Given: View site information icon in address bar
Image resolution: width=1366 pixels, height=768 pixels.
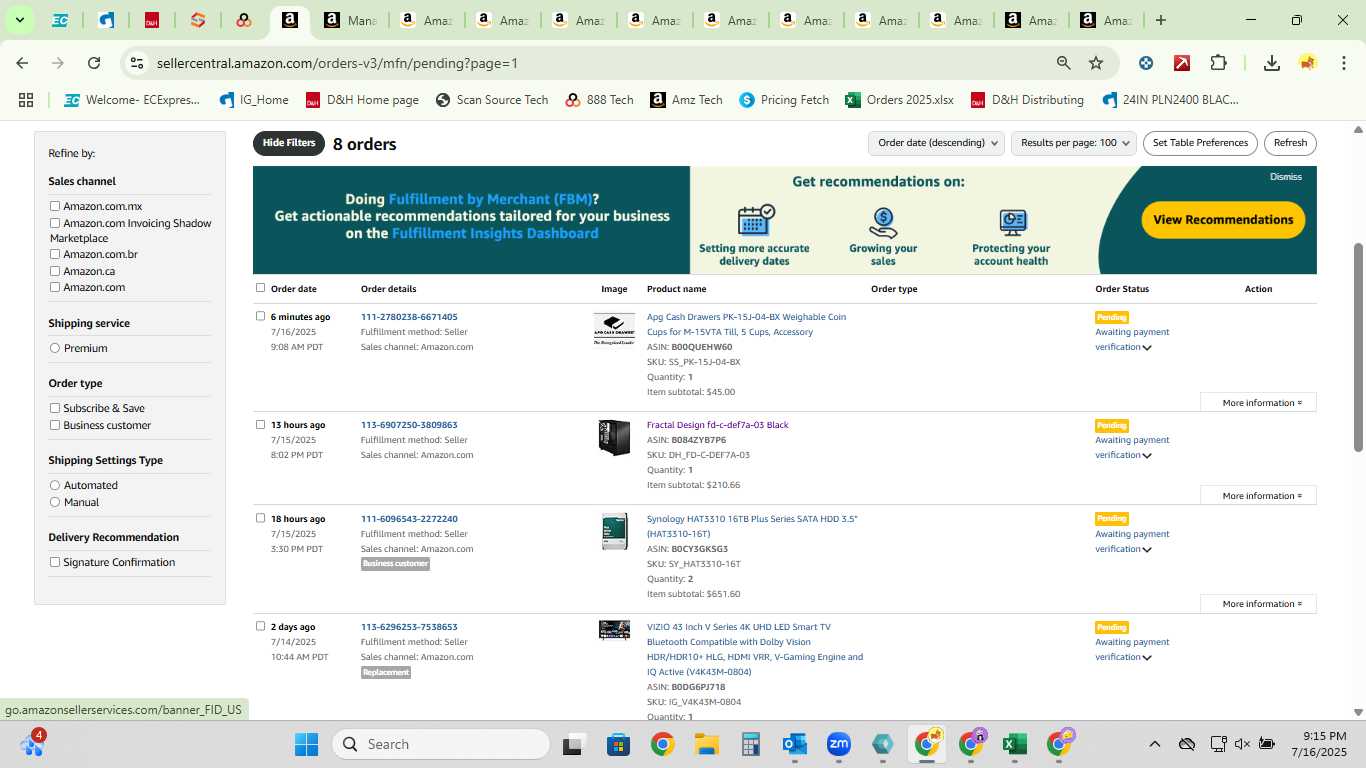Looking at the screenshot, I should [136, 63].
